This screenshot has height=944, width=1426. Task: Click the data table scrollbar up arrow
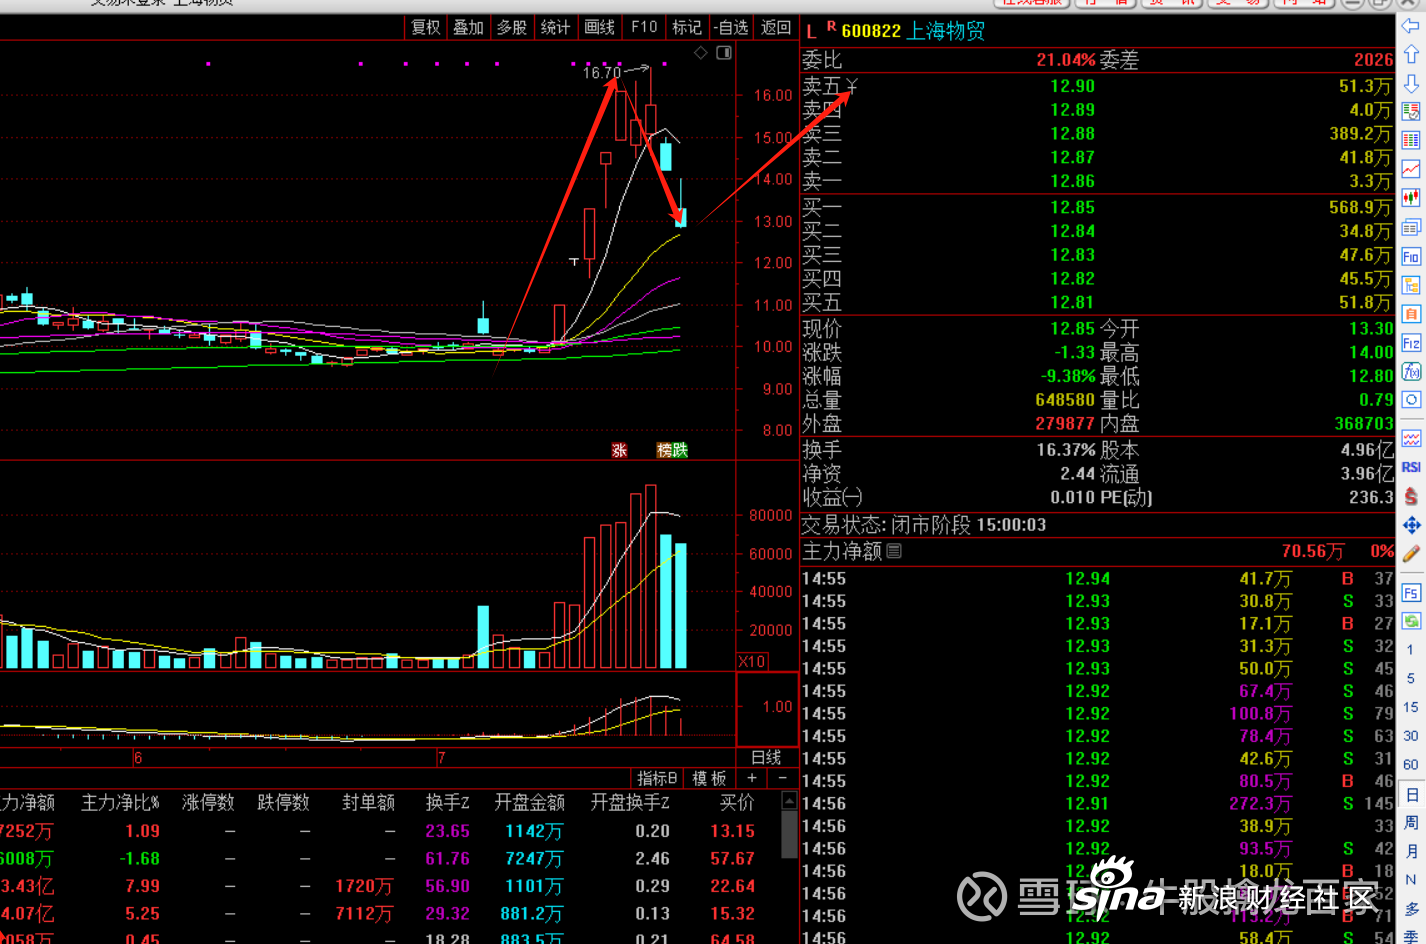click(789, 801)
